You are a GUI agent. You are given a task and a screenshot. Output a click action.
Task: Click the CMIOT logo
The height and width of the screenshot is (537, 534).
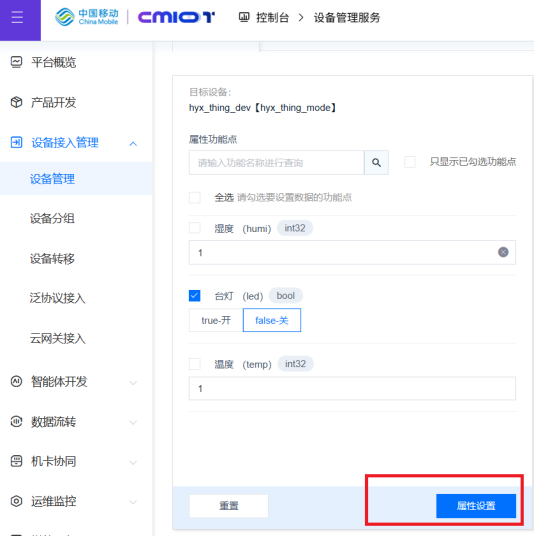176,17
